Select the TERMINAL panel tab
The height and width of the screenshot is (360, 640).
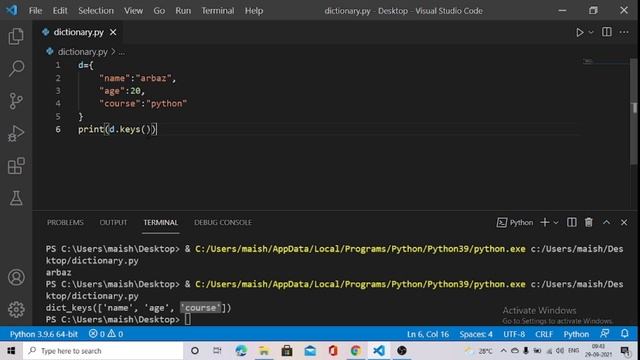[161, 222]
